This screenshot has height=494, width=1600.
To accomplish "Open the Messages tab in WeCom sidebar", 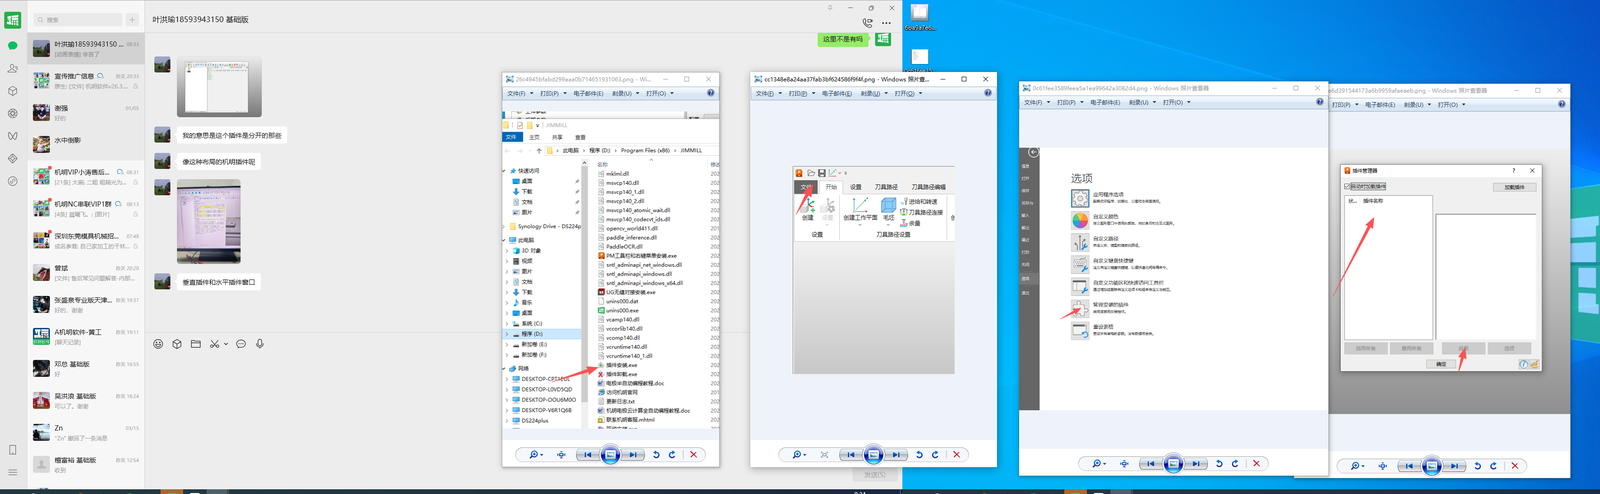I will [x=12, y=45].
